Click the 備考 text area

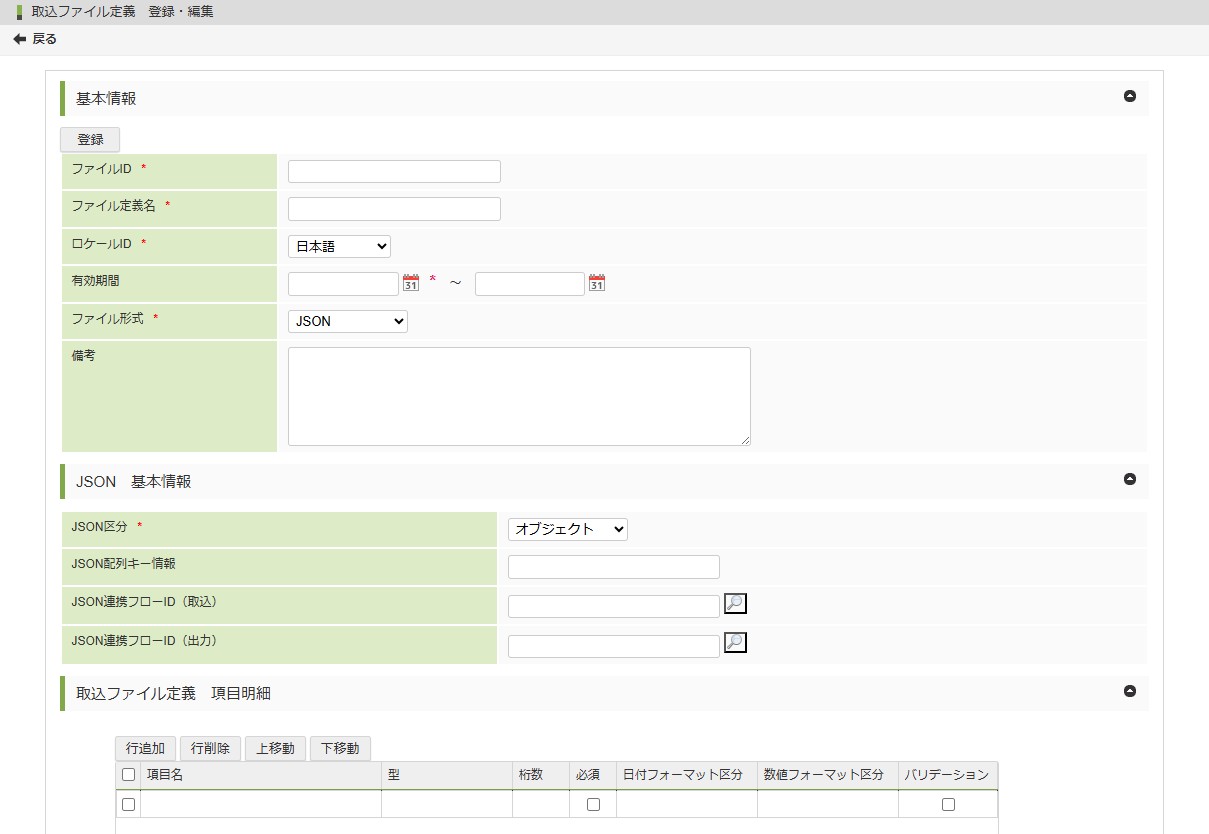tap(519, 396)
